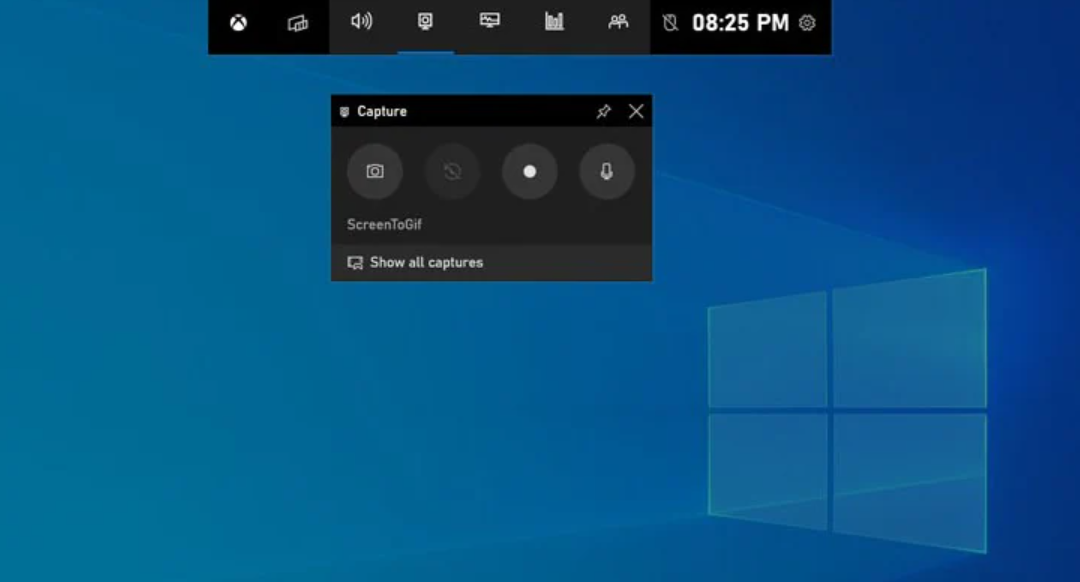This screenshot has height=582, width=1080.
Task: Click the 08:25 PM clock
Action: 740,23
